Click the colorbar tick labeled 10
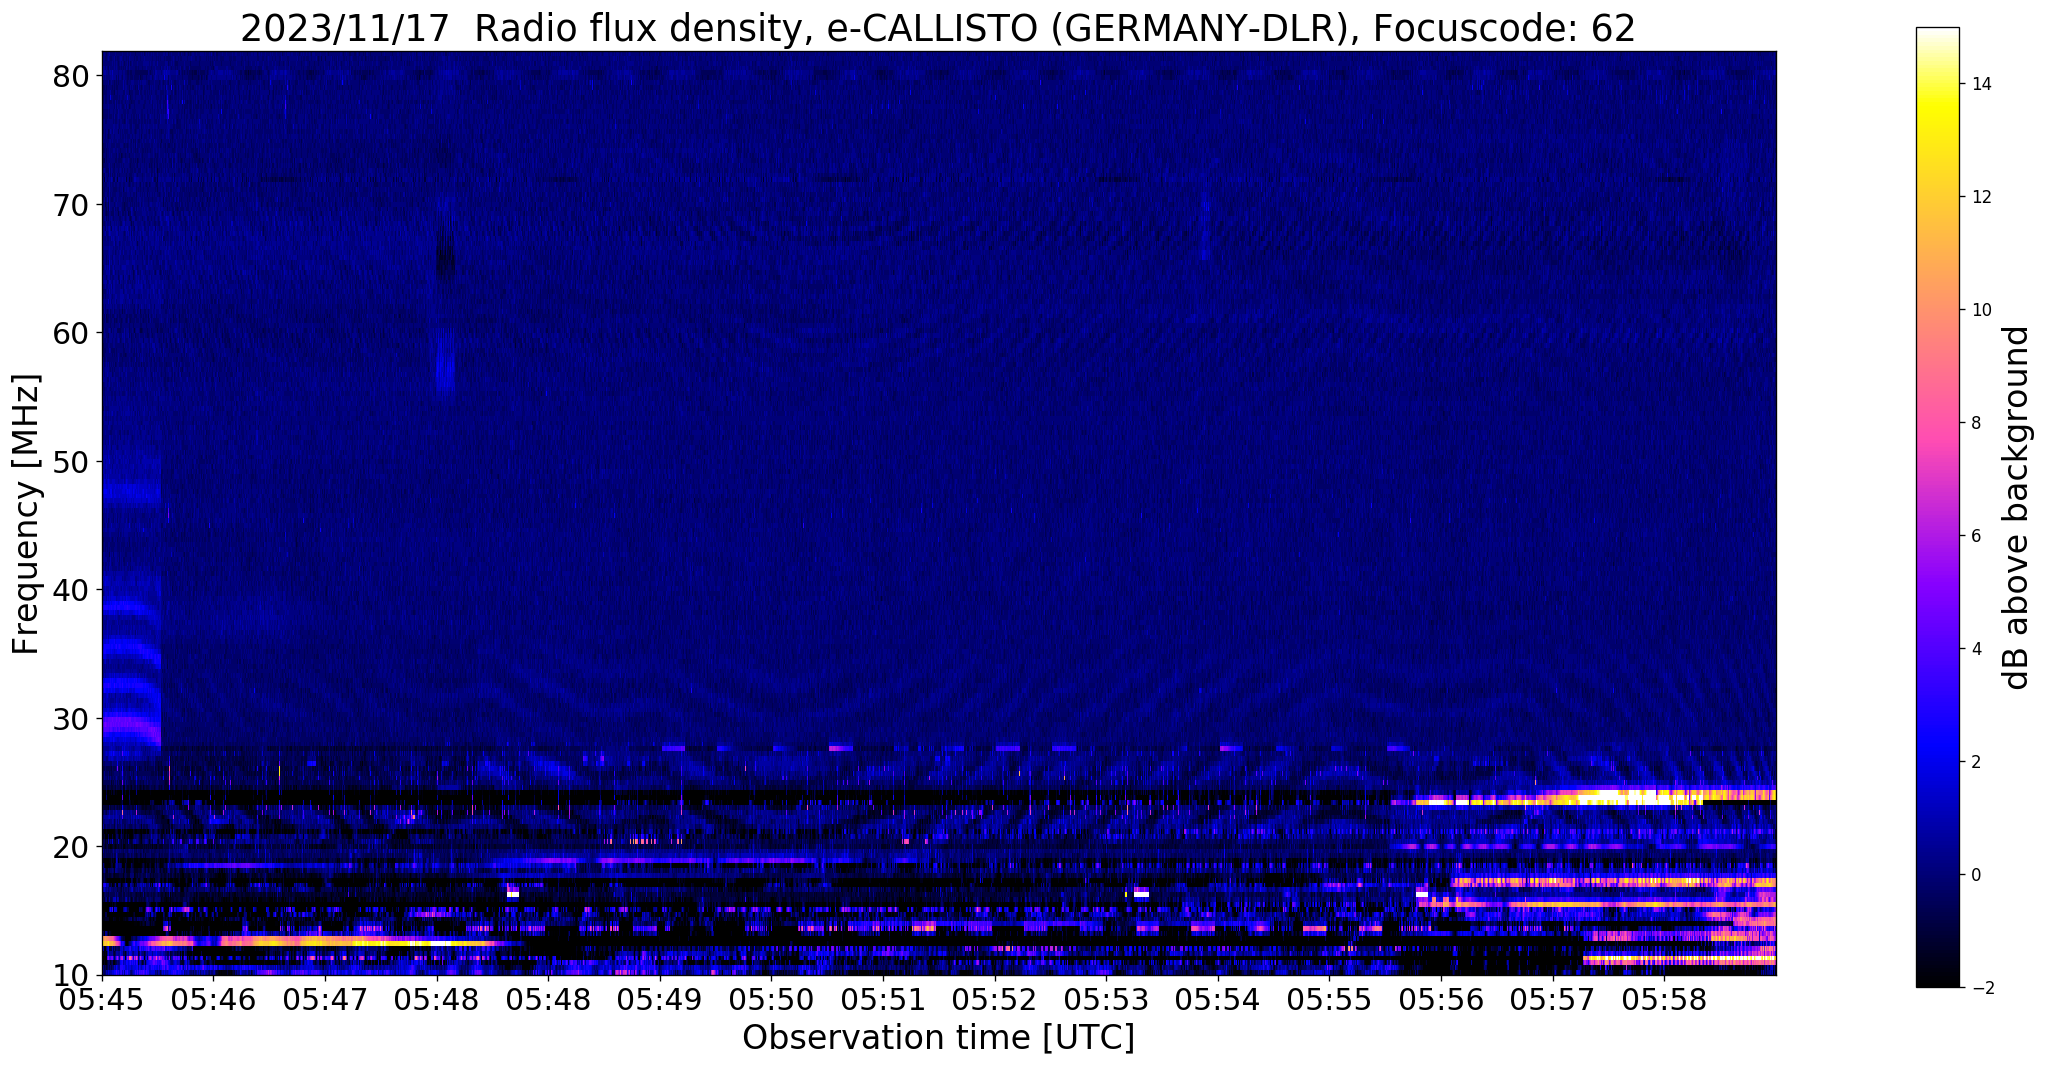The height and width of the screenshot is (1067, 2047). click(1981, 310)
